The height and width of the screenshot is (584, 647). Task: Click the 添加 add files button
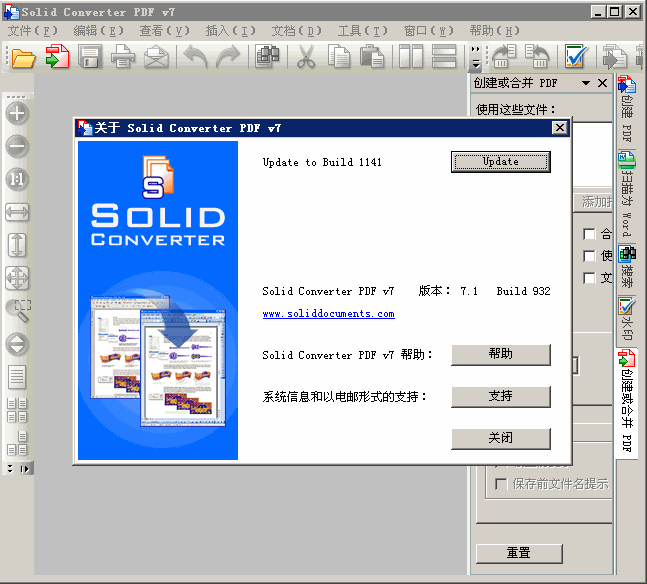[595, 202]
